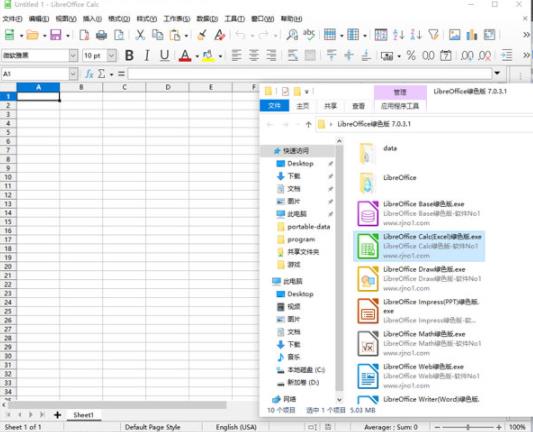
Task: Select Desktop under Quick access in Explorer
Action: [300, 163]
